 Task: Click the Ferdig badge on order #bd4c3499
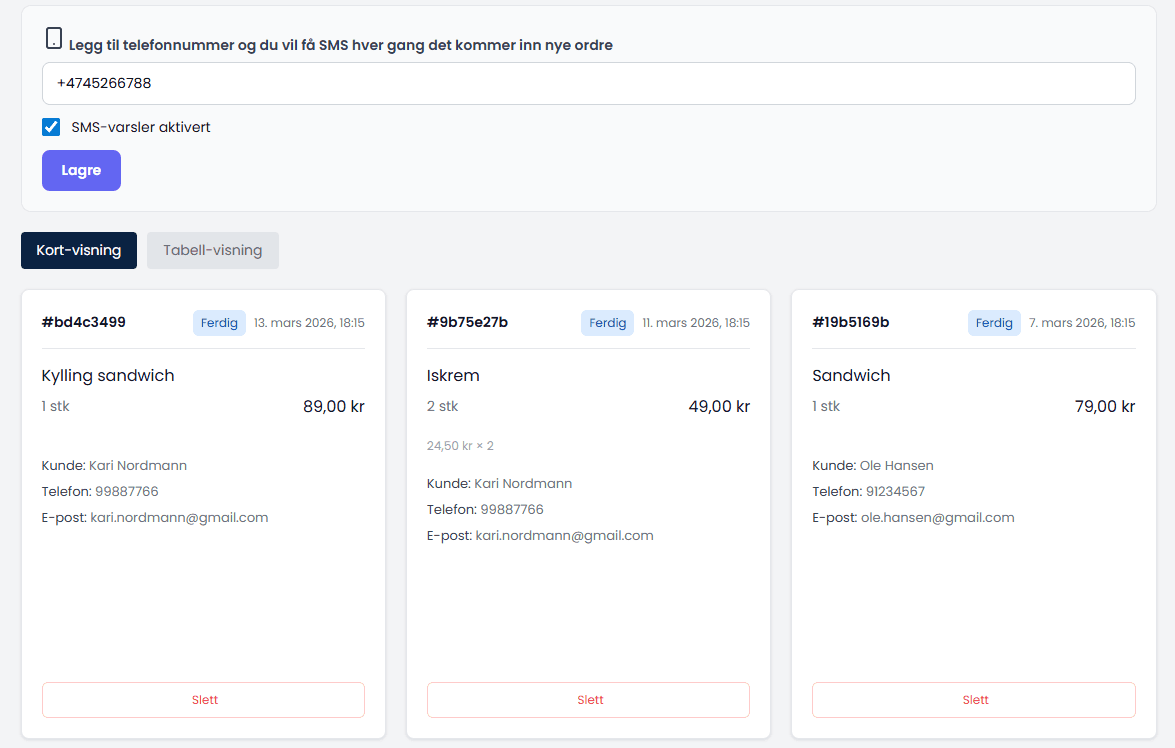[x=219, y=322]
